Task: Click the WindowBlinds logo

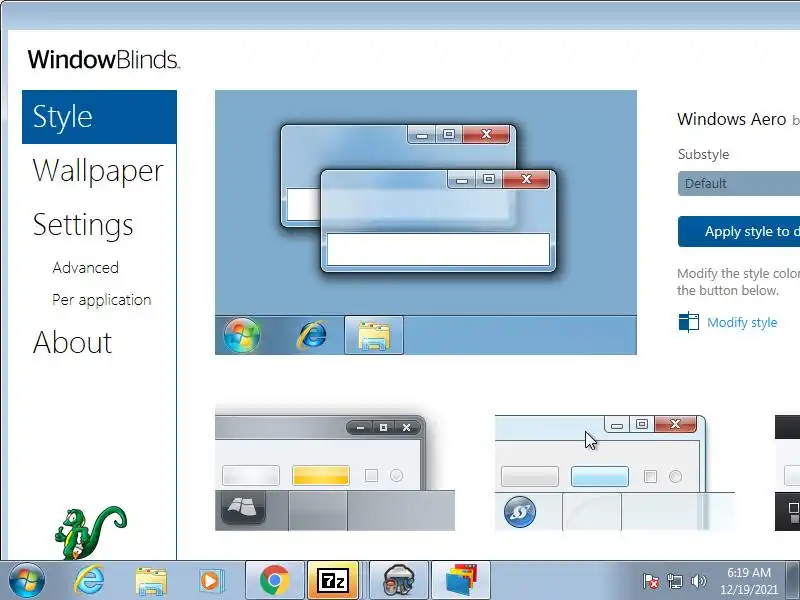Action: (104, 60)
